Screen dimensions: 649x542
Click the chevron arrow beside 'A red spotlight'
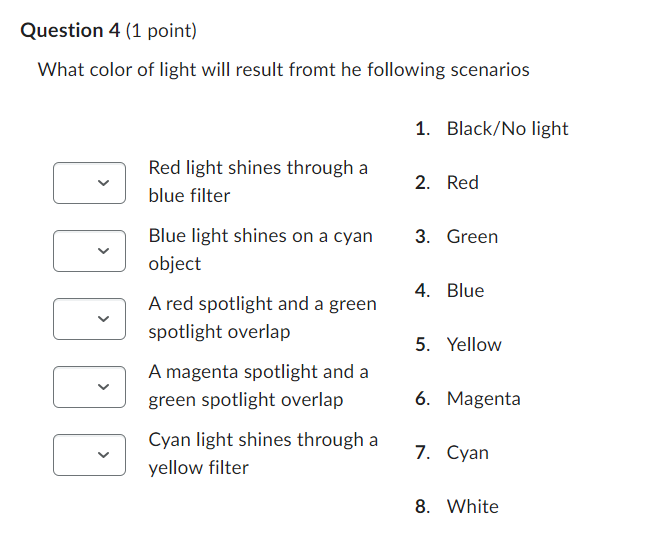tap(103, 318)
